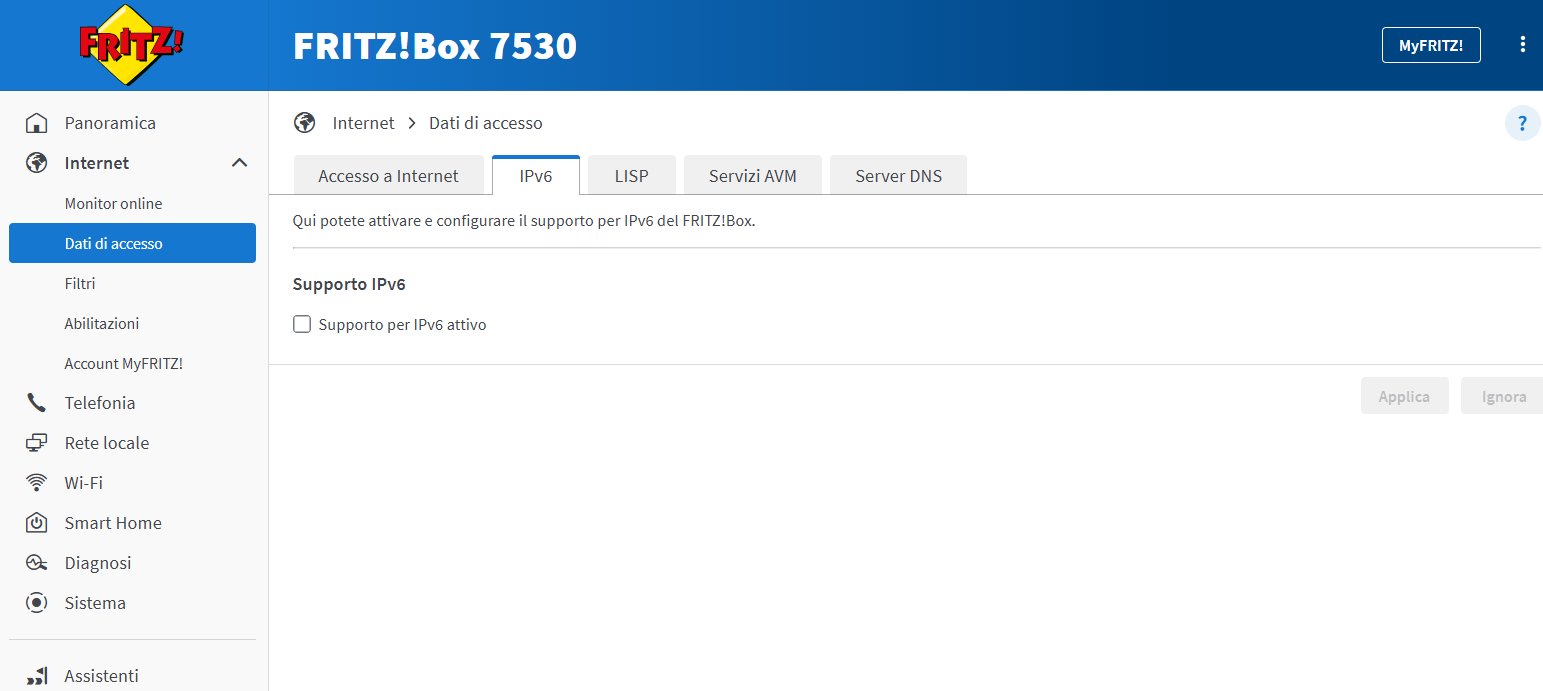Click Internet in the breadcrumb path
The image size is (1543, 691).
pos(363,123)
